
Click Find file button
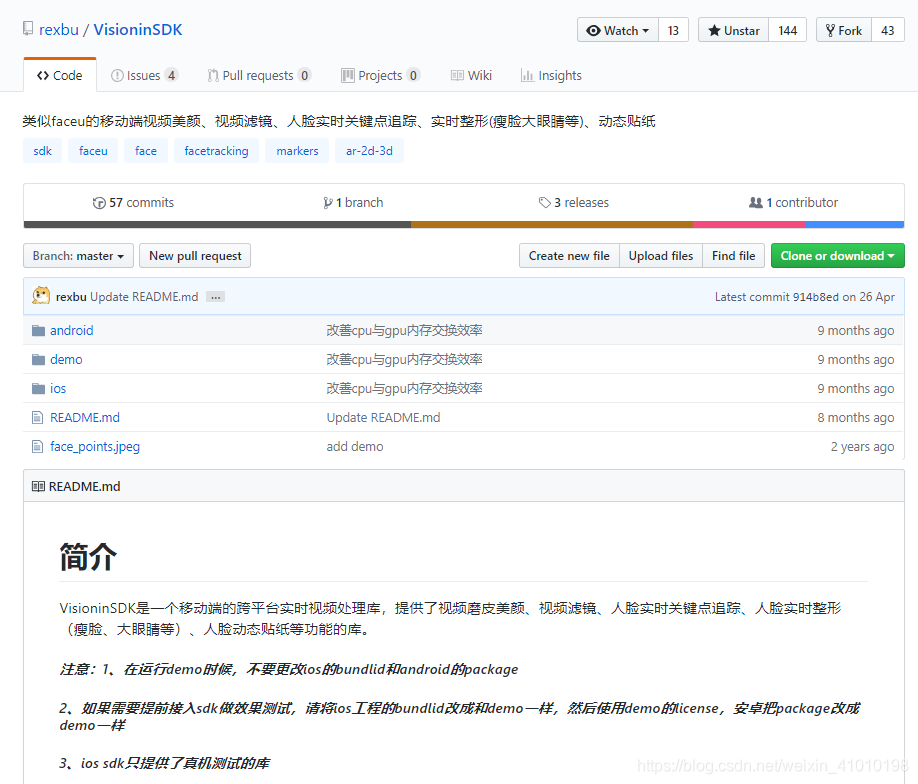coord(734,256)
